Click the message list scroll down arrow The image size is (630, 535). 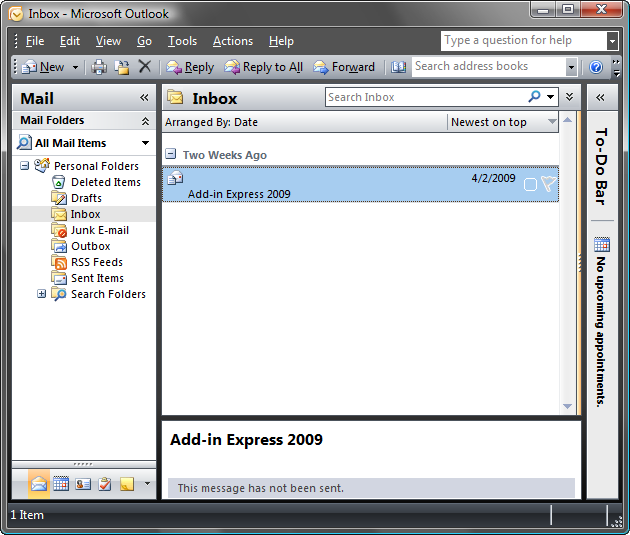[x=567, y=406]
